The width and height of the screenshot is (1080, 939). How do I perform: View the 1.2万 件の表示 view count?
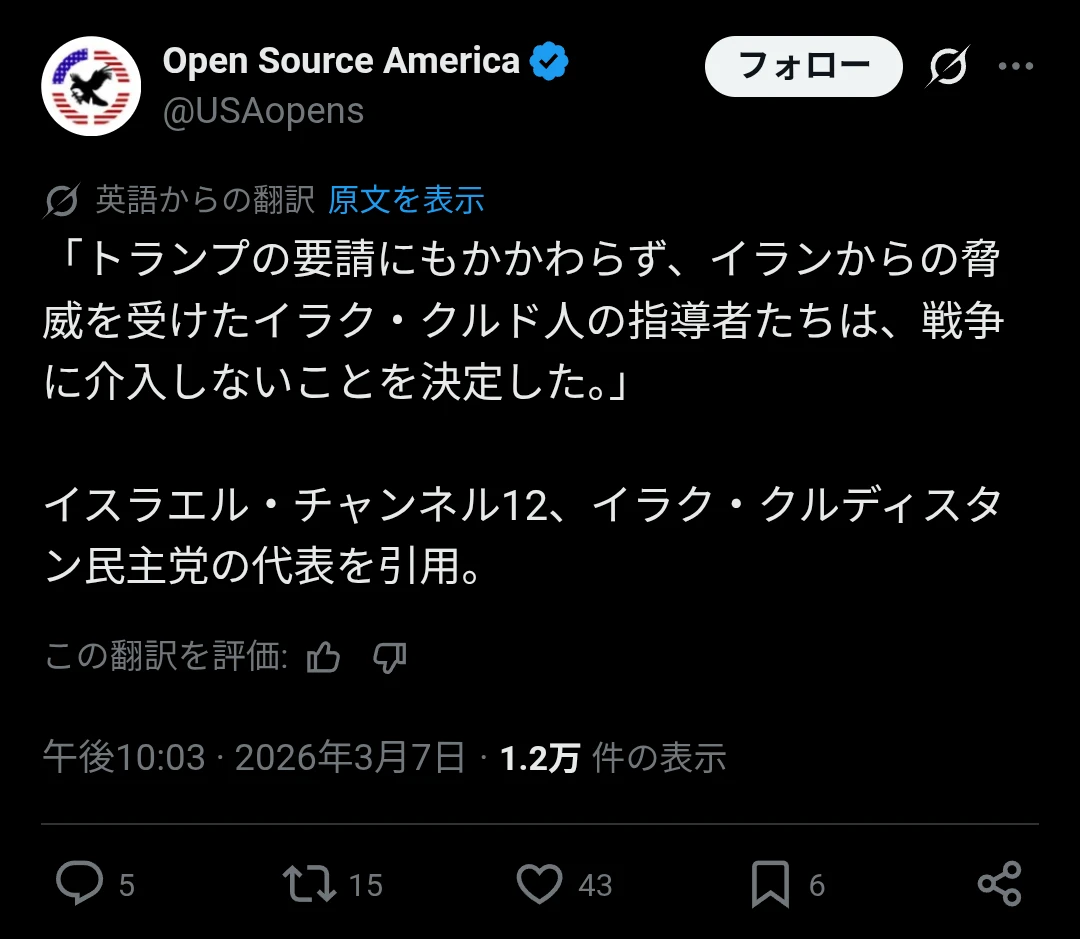[x=612, y=758]
